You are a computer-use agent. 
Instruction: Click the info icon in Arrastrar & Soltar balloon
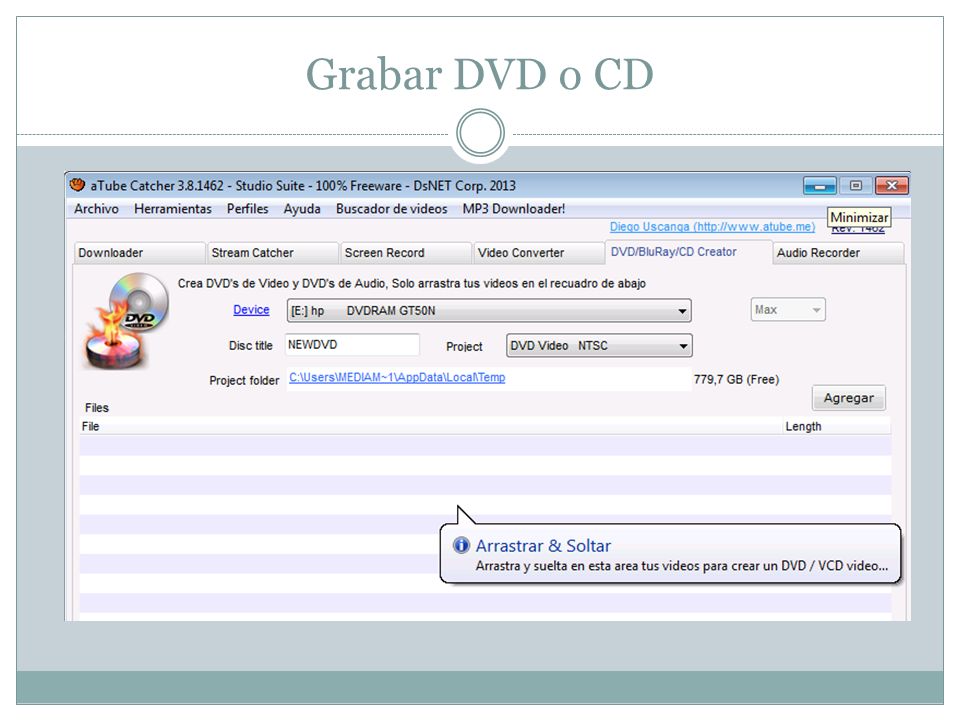coord(461,545)
